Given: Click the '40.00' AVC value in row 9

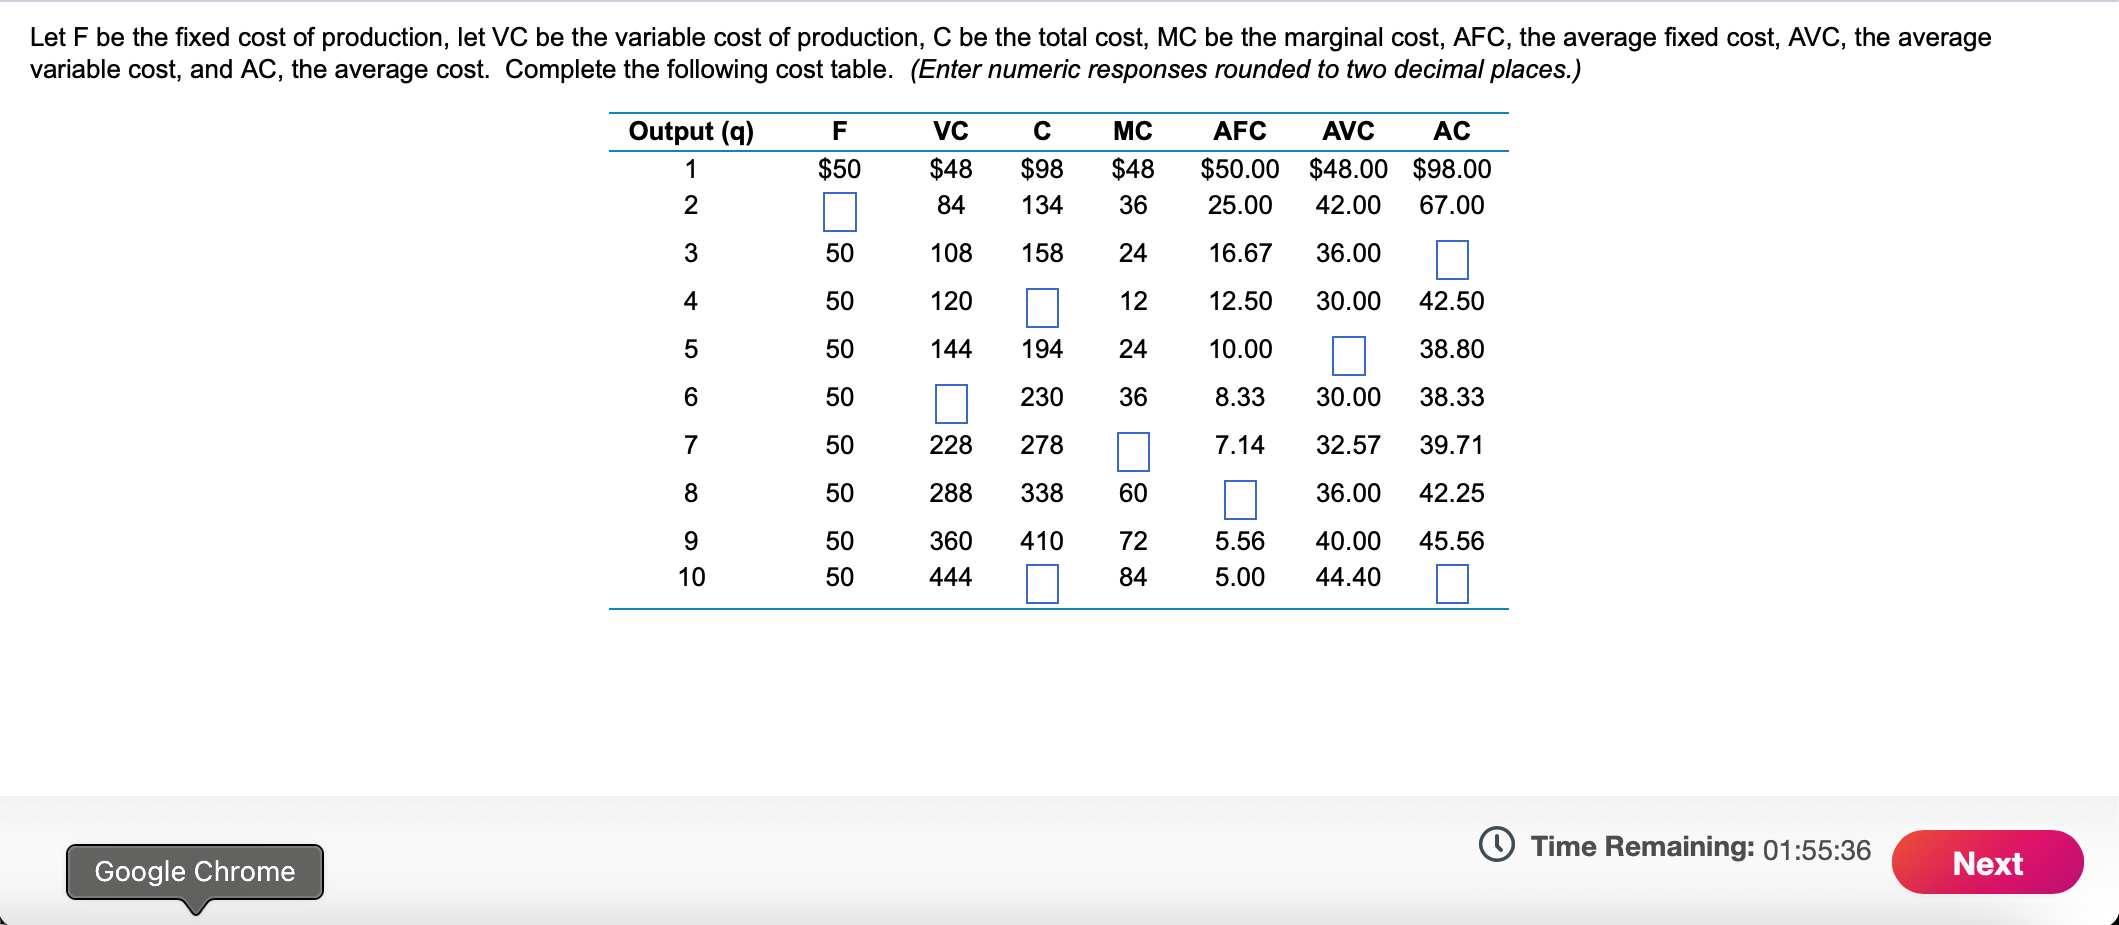Looking at the screenshot, I should pyautogui.click(x=1348, y=541).
